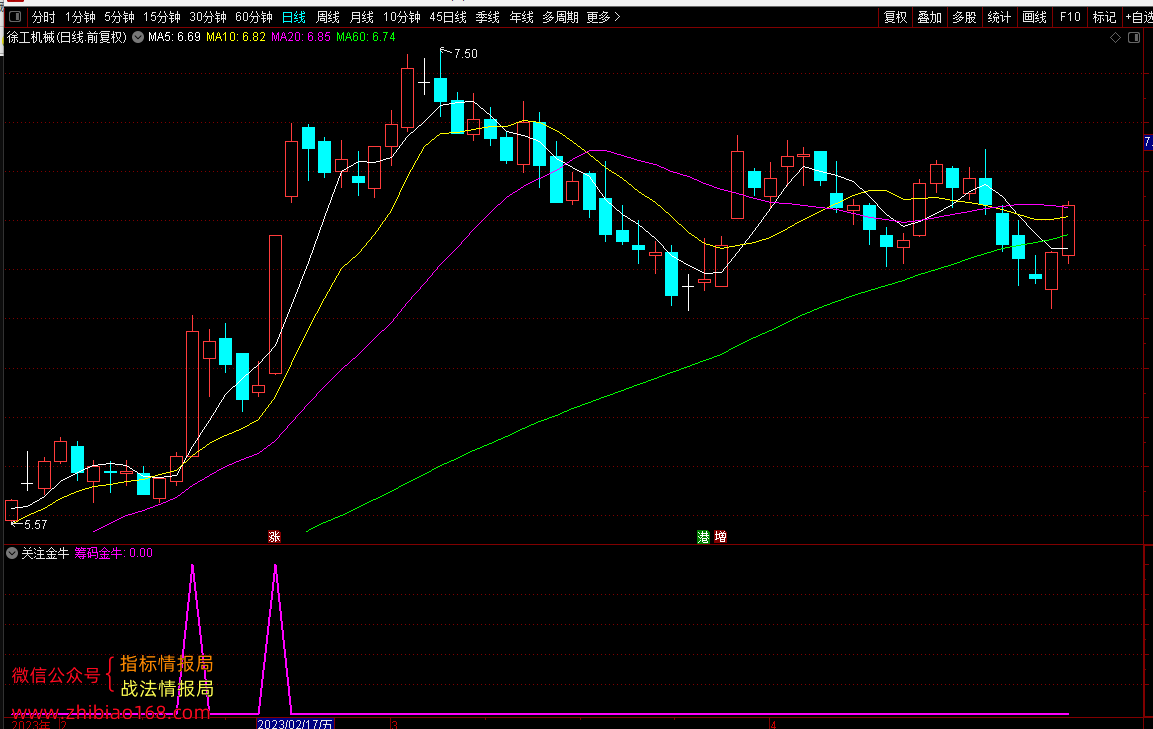Click the 标记 mark button

(x=1104, y=17)
